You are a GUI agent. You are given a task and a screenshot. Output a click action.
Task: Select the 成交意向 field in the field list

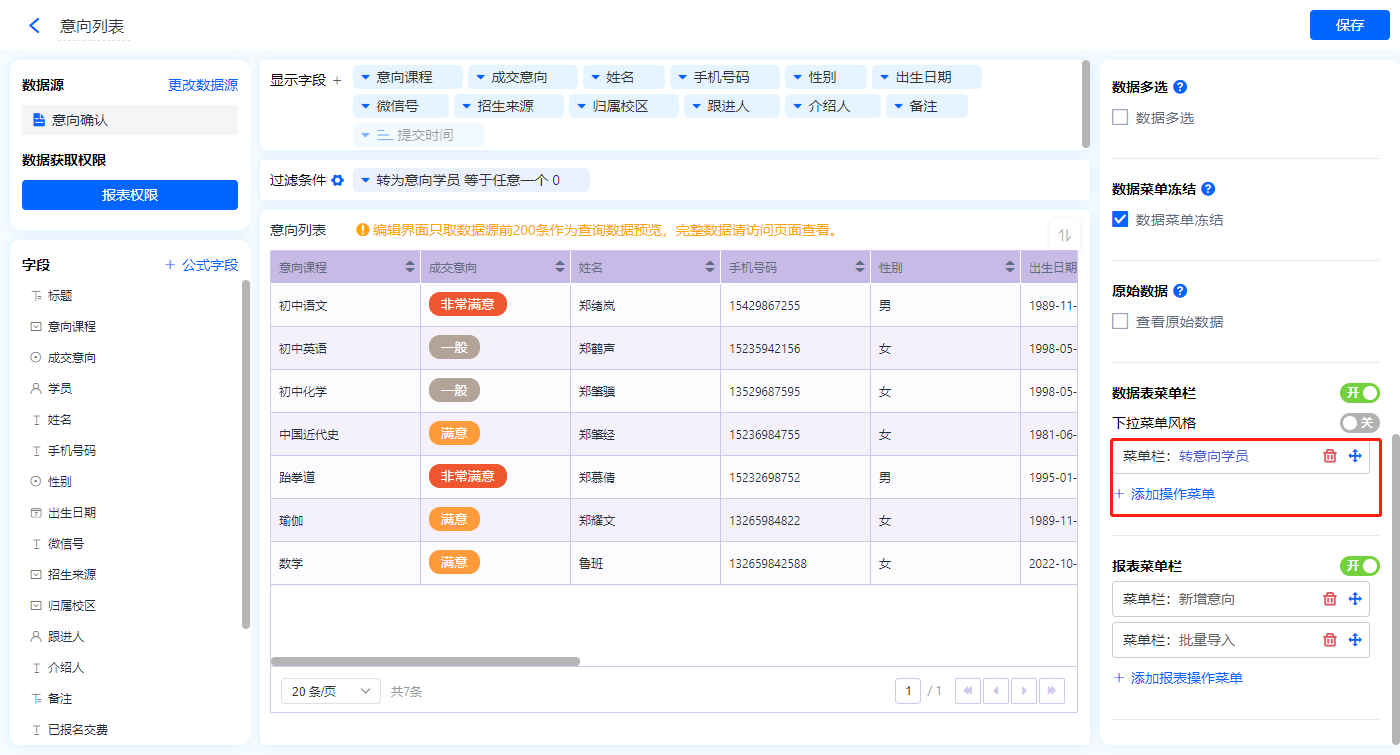72,357
